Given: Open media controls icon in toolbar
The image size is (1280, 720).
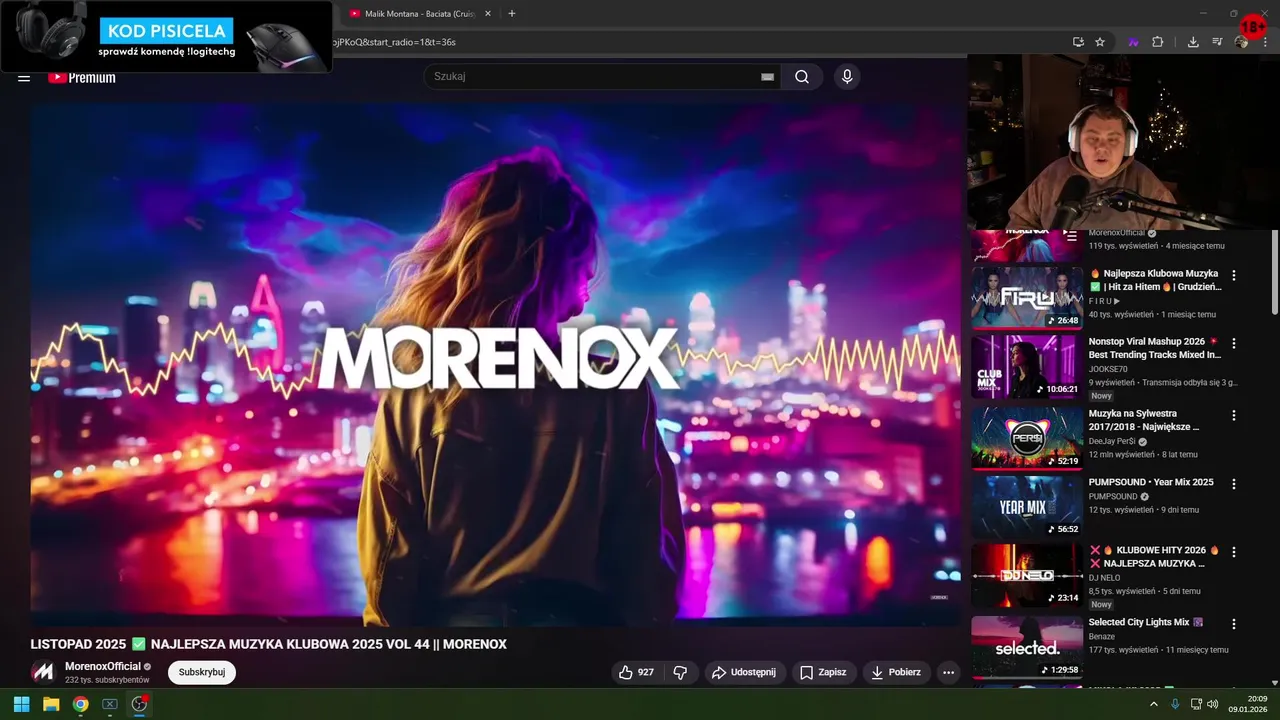Looking at the screenshot, I should pos(1217,42).
